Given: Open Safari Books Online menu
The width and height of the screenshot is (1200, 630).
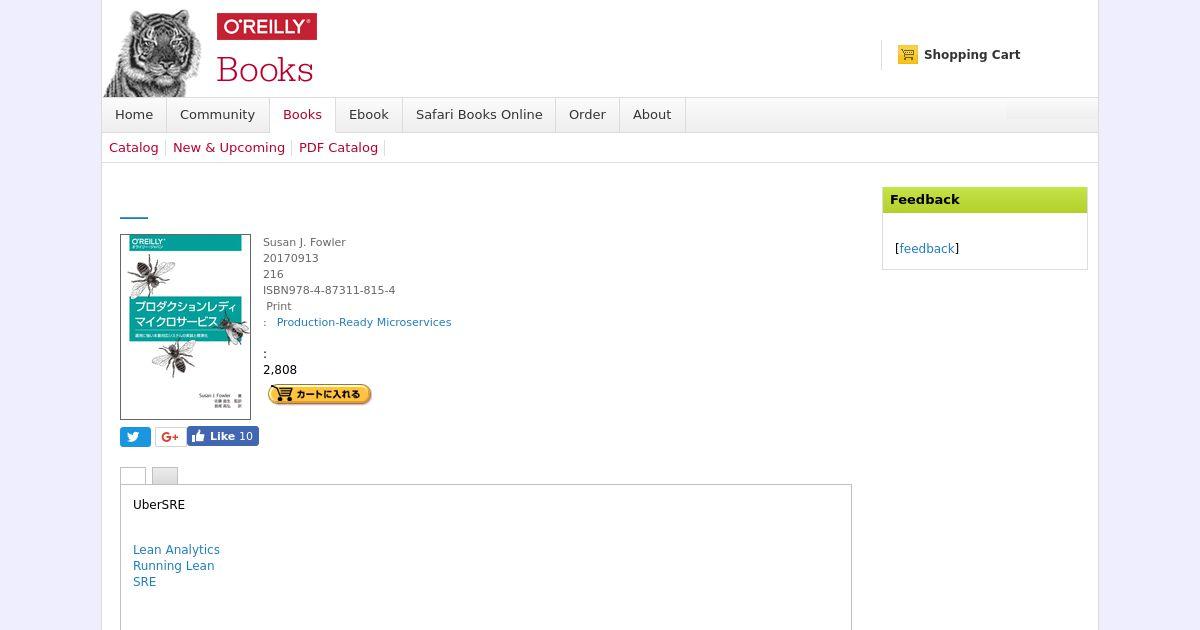Looking at the screenshot, I should (x=479, y=115).
